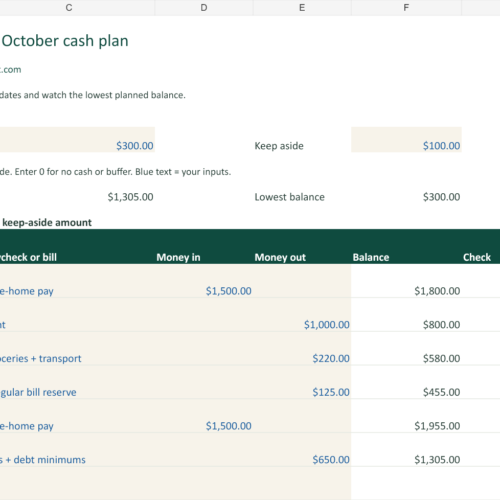Select the $580.00 balance cell
Viewport: 500px width, 500px height.
pyautogui.click(x=406, y=349)
